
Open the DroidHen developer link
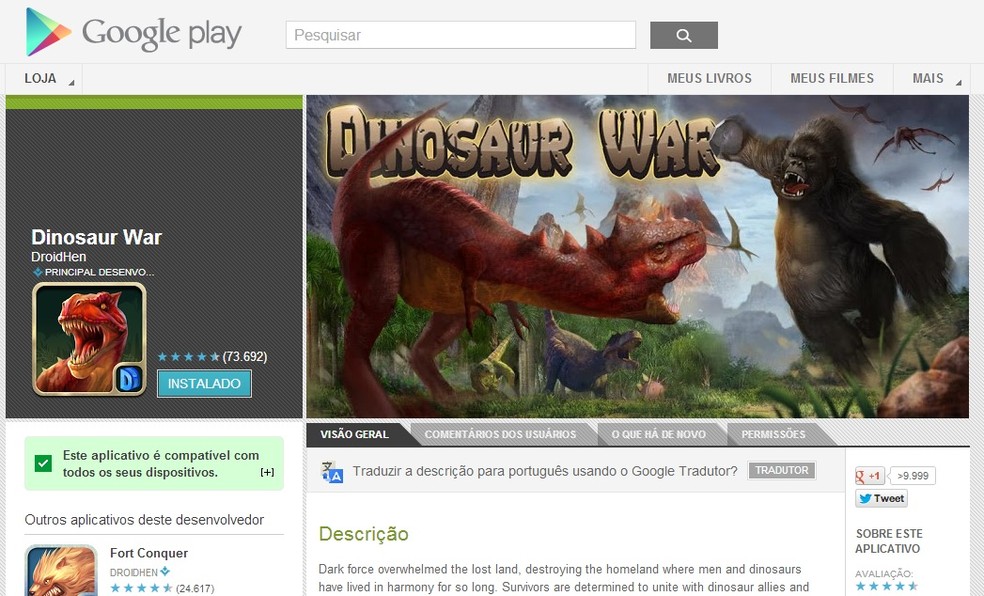(x=58, y=257)
